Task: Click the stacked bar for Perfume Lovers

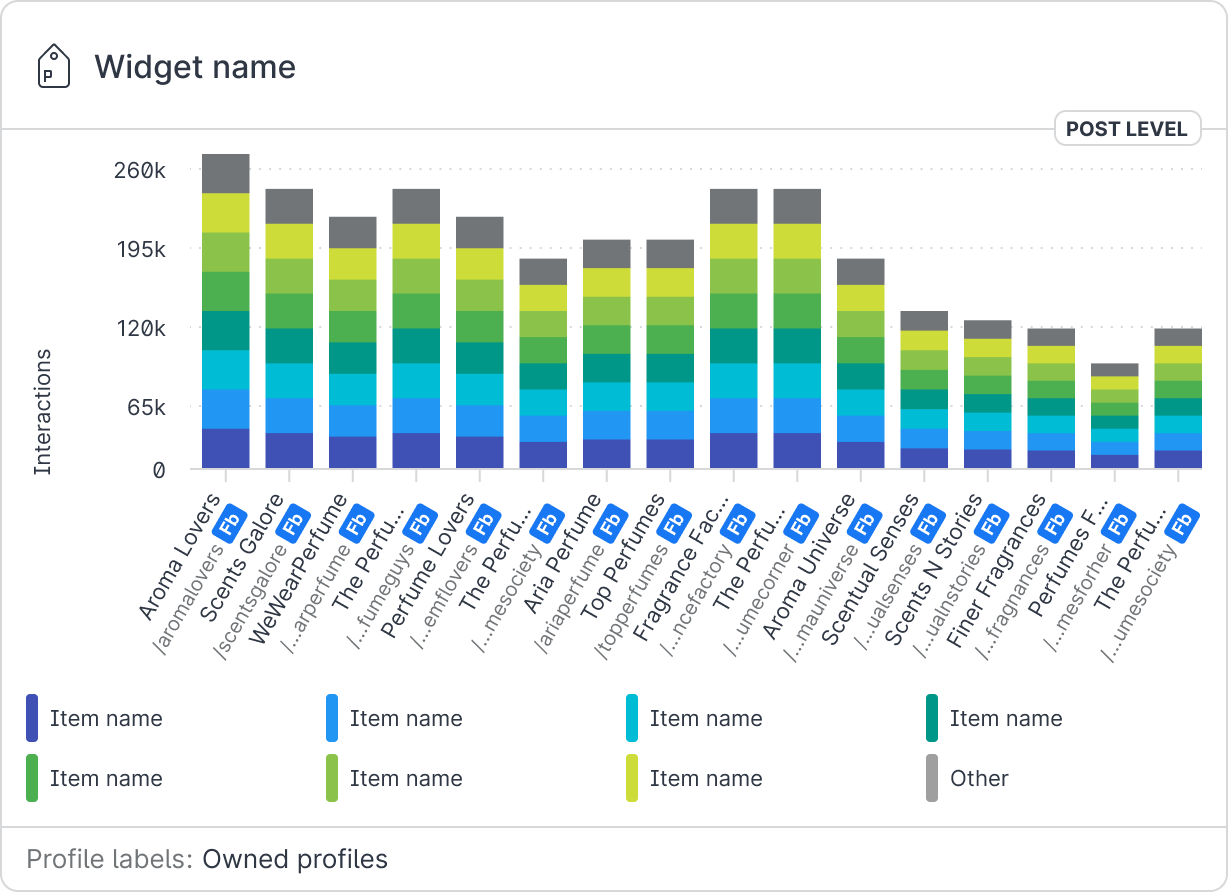Action: click(x=480, y=342)
